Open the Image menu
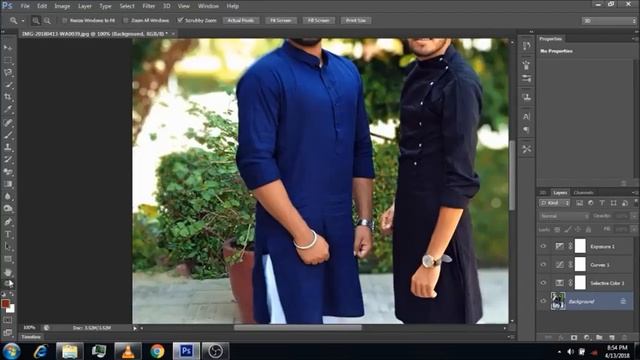This screenshot has width=640, height=360. (x=62, y=6)
